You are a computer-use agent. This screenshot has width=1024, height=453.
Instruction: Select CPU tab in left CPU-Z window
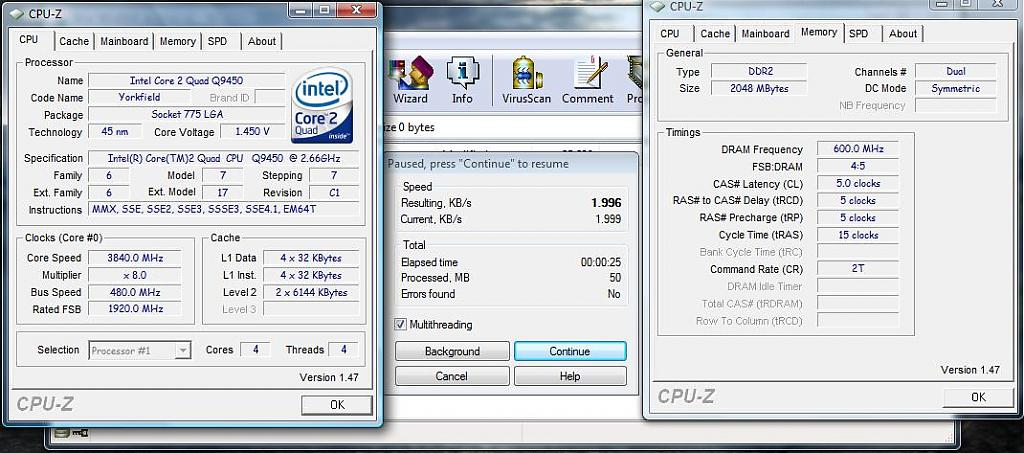(x=29, y=39)
